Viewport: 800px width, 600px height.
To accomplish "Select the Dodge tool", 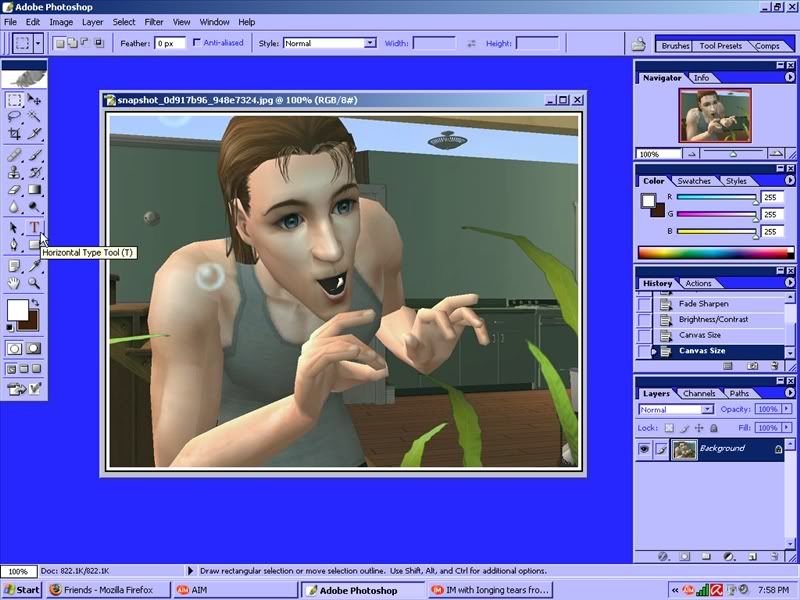I will click(x=34, y=207).
